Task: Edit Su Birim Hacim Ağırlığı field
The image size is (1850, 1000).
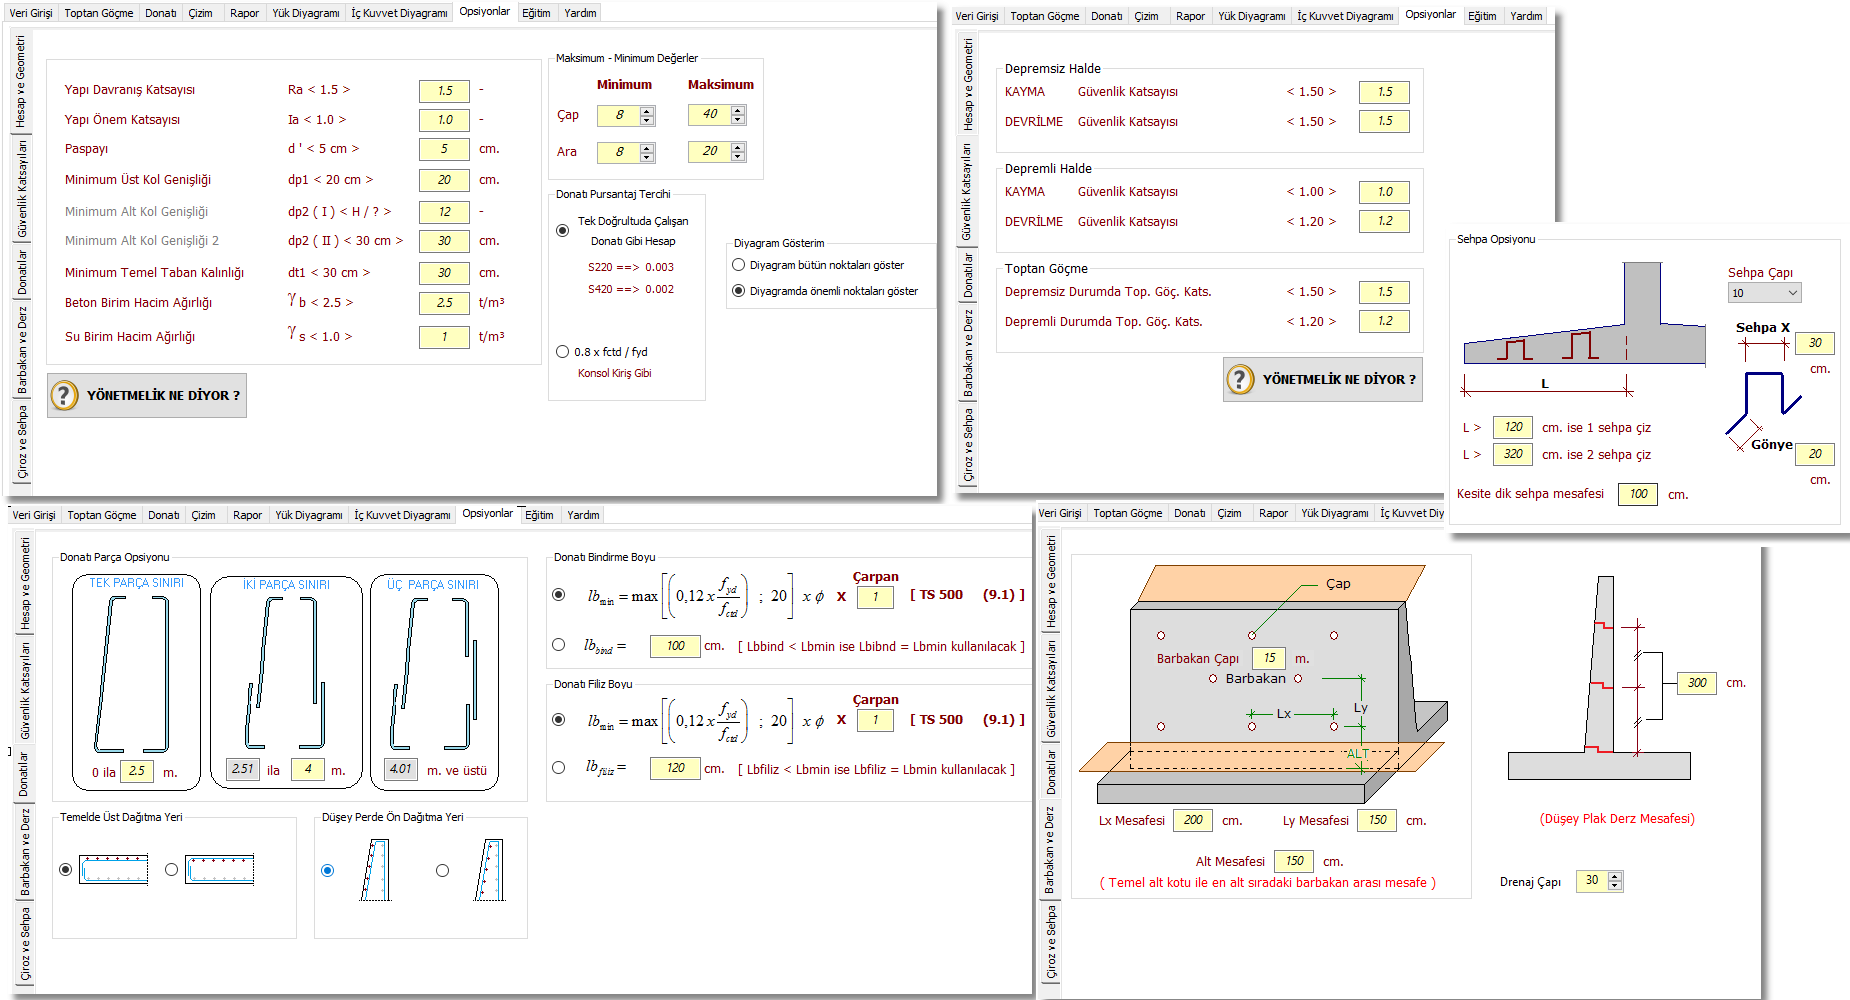Action: (444, 337)
